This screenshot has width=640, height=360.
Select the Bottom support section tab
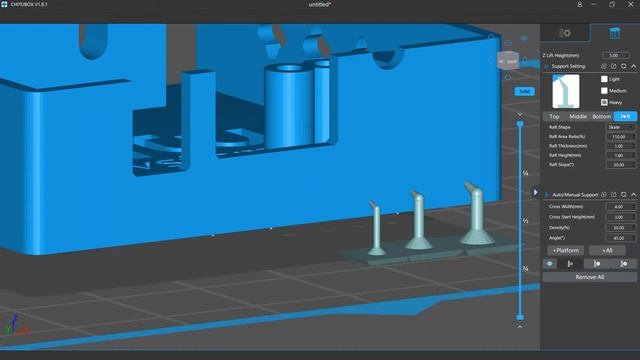point(601,116)
